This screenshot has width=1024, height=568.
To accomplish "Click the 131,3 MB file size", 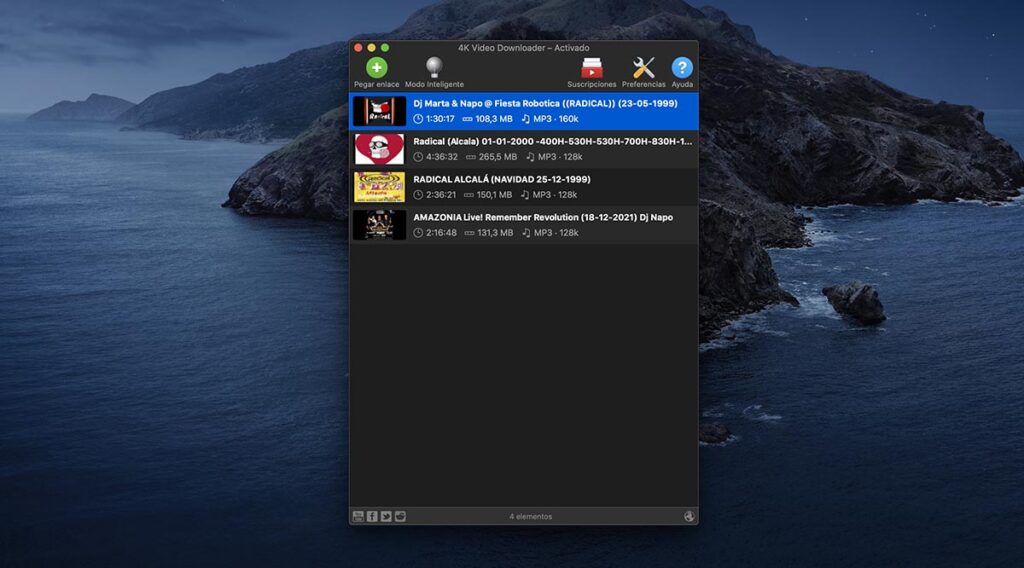I will pos(495,232).
